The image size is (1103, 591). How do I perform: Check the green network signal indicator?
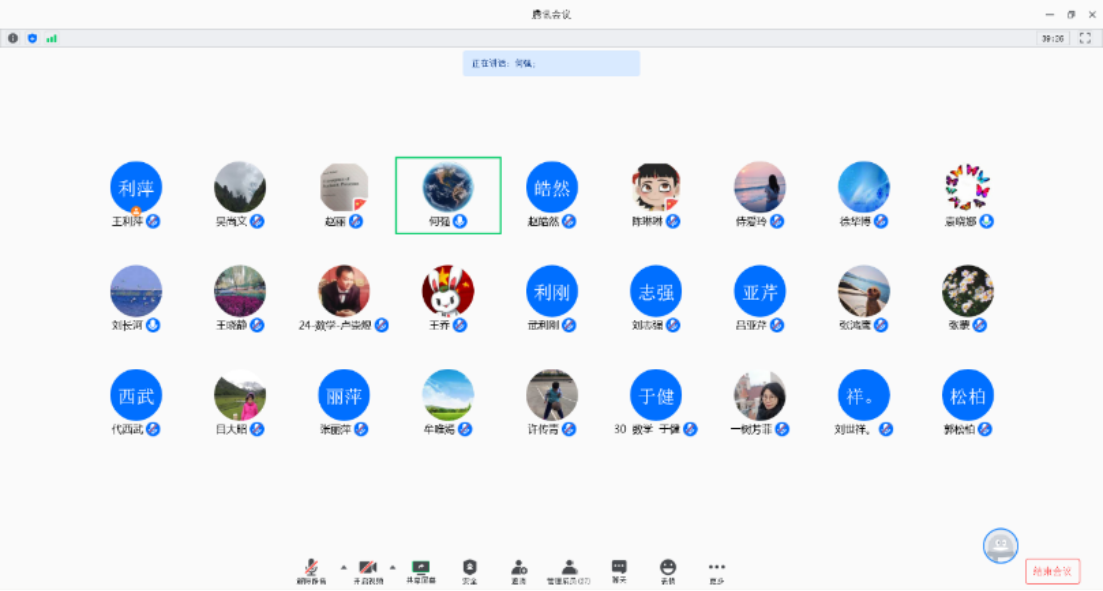(51, 38)
